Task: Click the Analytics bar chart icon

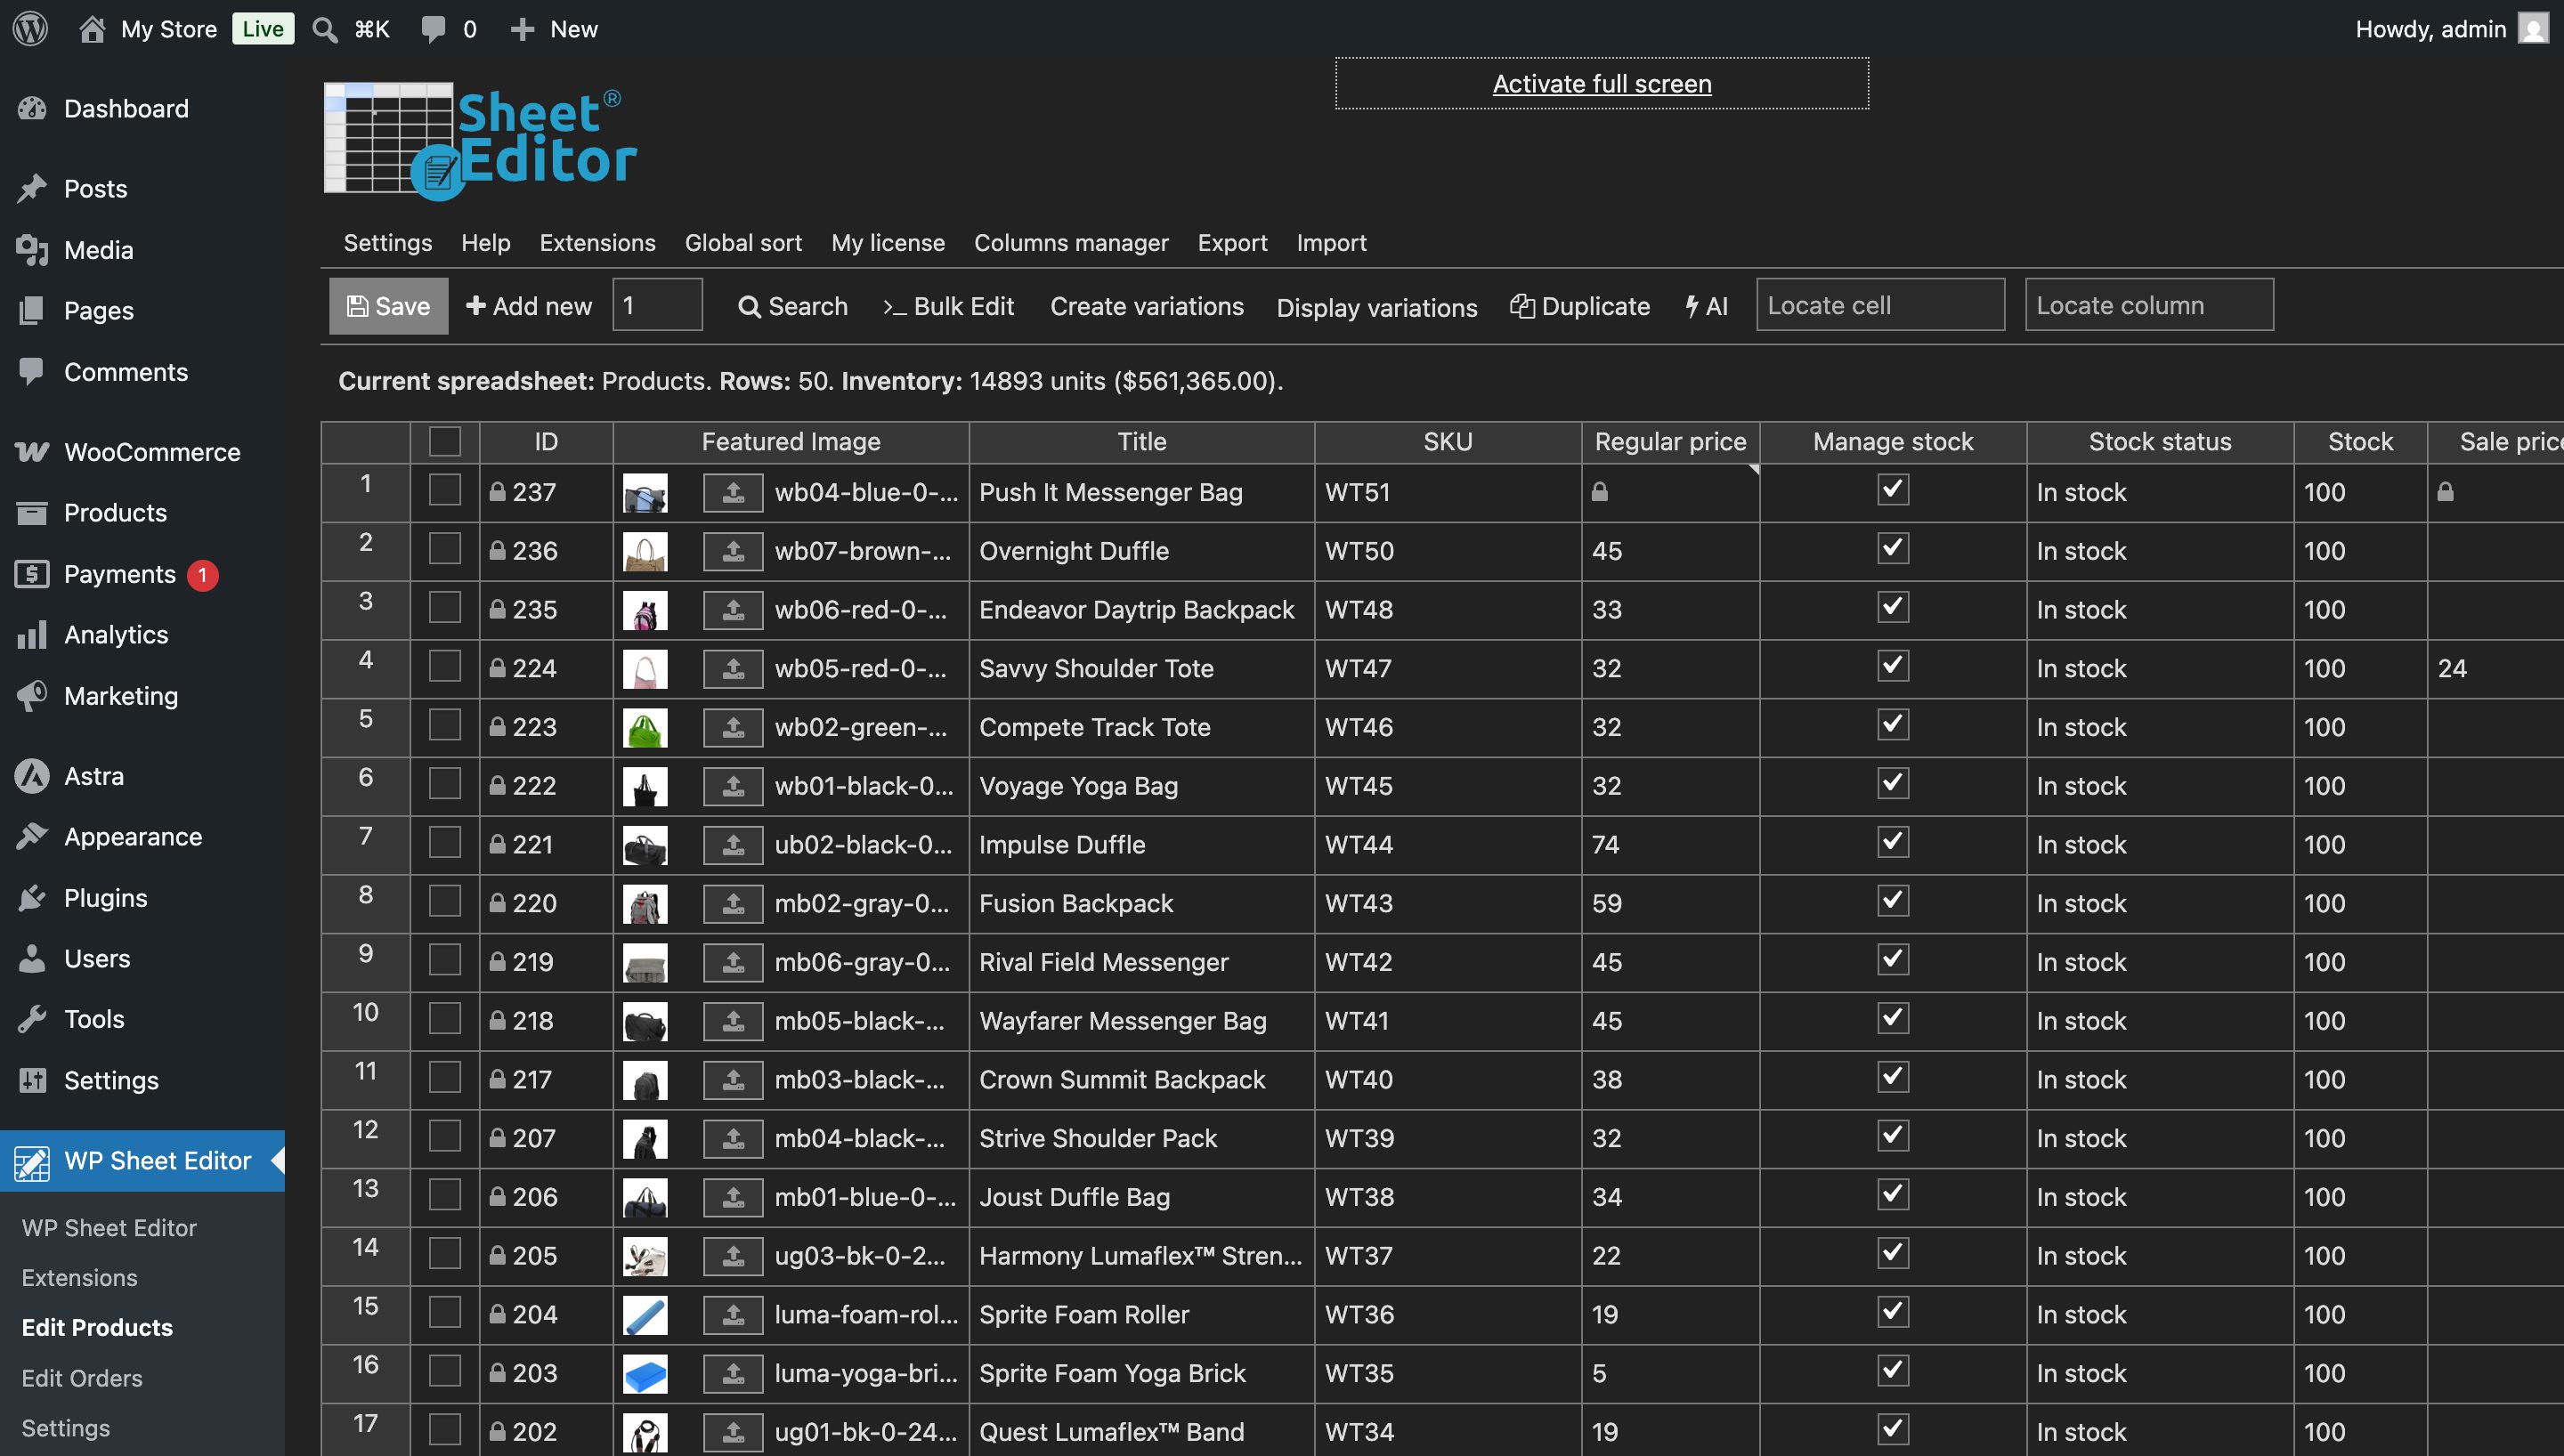Action: coord(32,634)
